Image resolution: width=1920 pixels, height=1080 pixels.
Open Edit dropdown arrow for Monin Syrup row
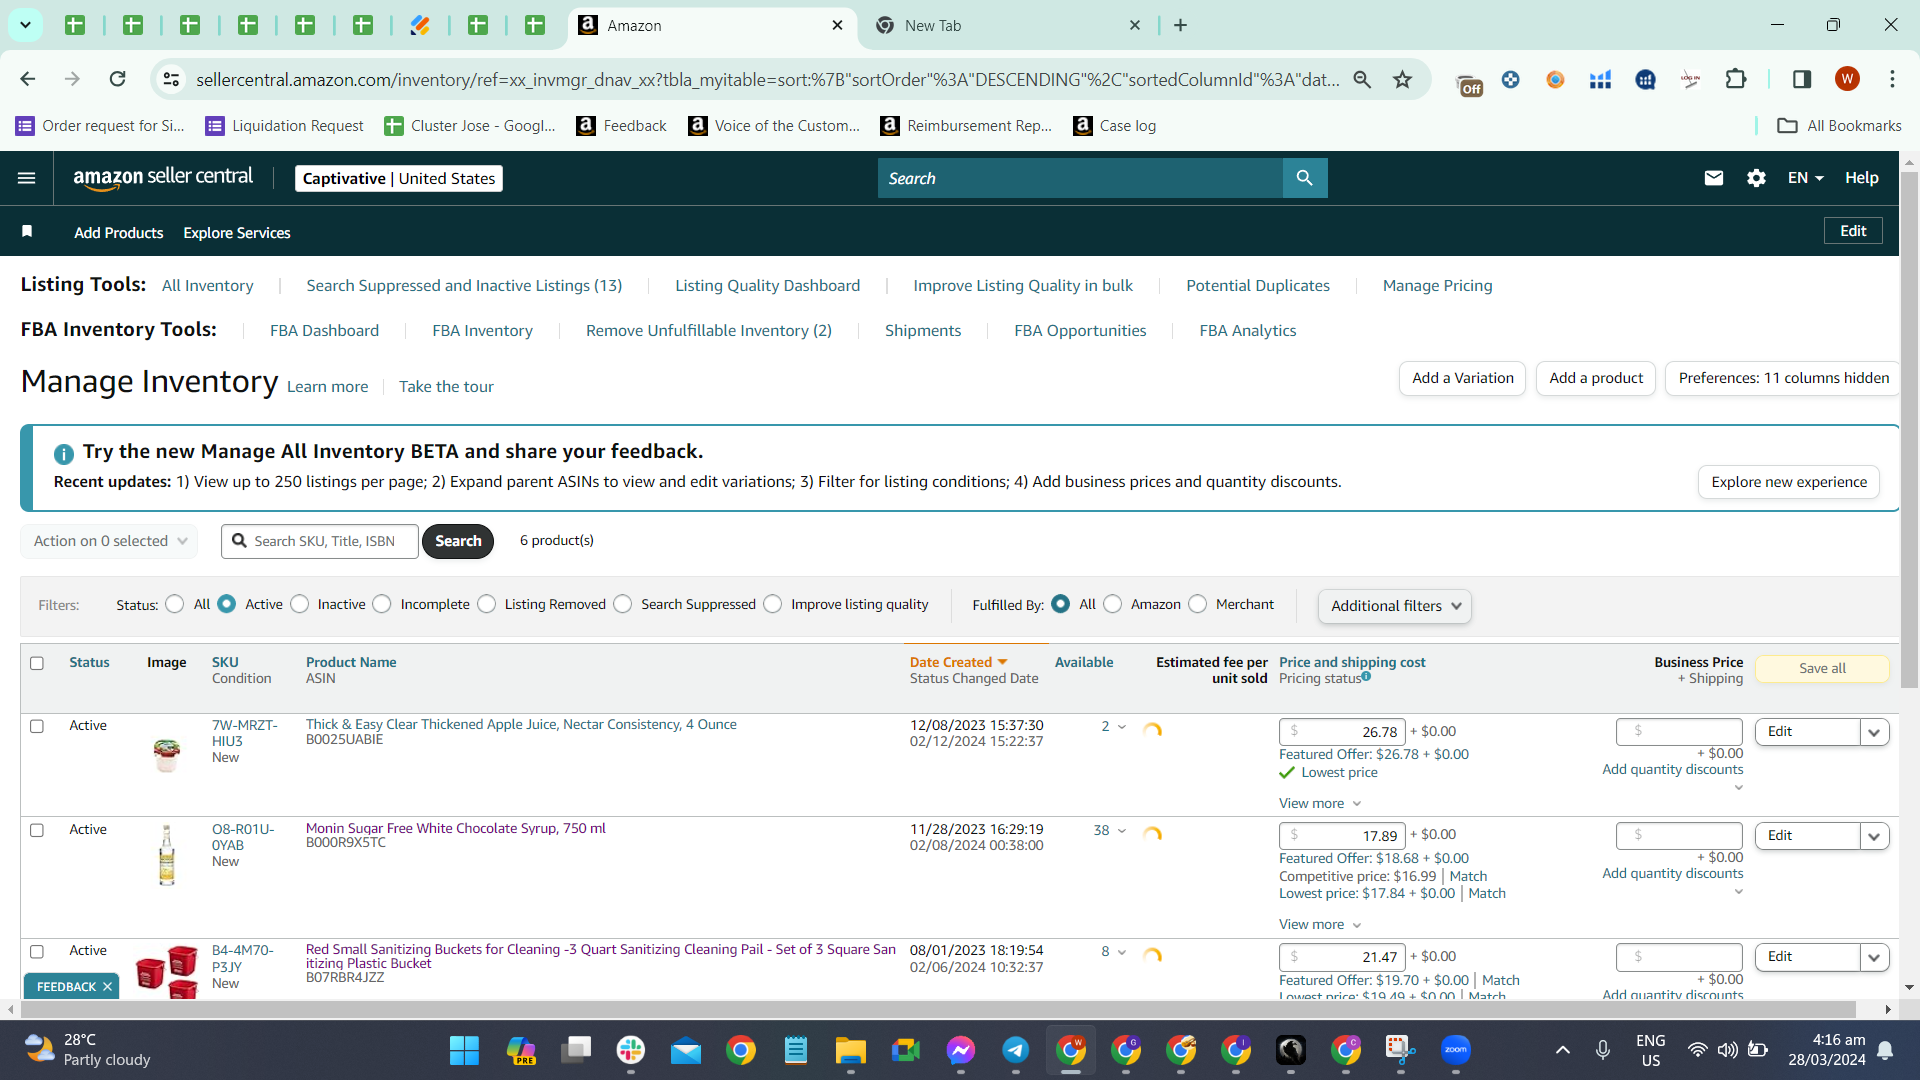tap(1874, 836)
